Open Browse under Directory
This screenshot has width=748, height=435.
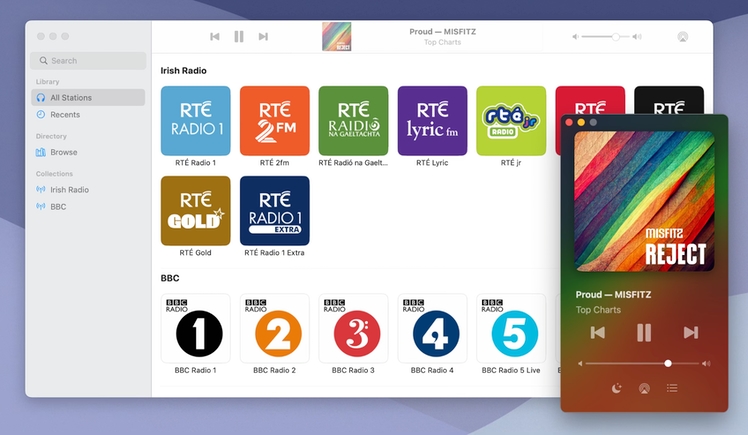coord(64,153)
